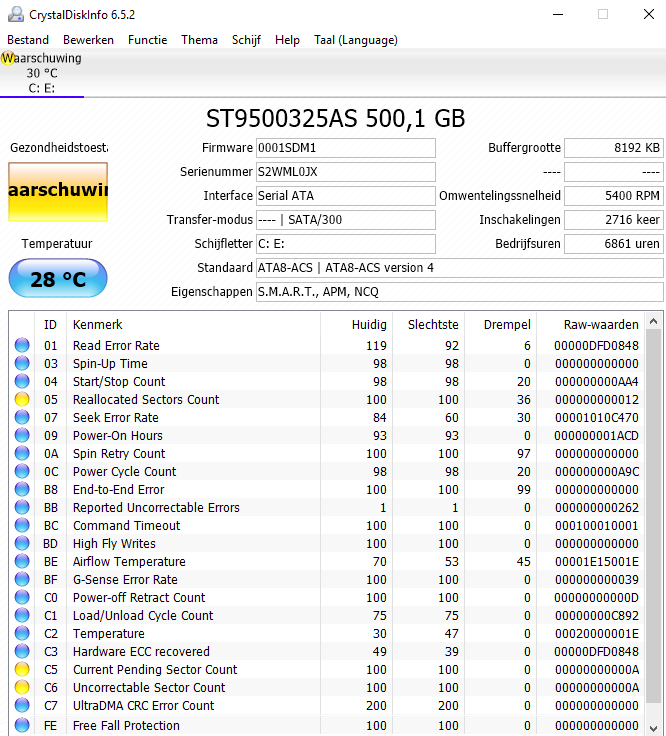Click the status icon for Power Cycle Count
Screen dimensions: 666x736
(x=22, y=471)
